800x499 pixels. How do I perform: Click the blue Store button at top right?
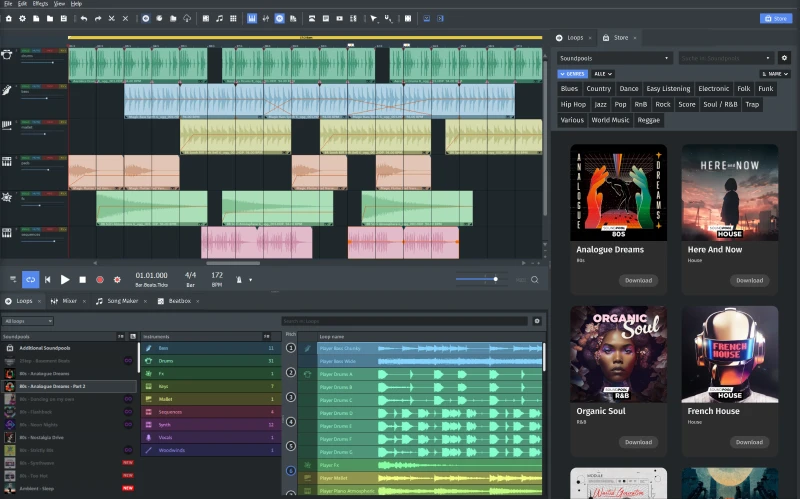pyautogui.click(x=776, y=18)
